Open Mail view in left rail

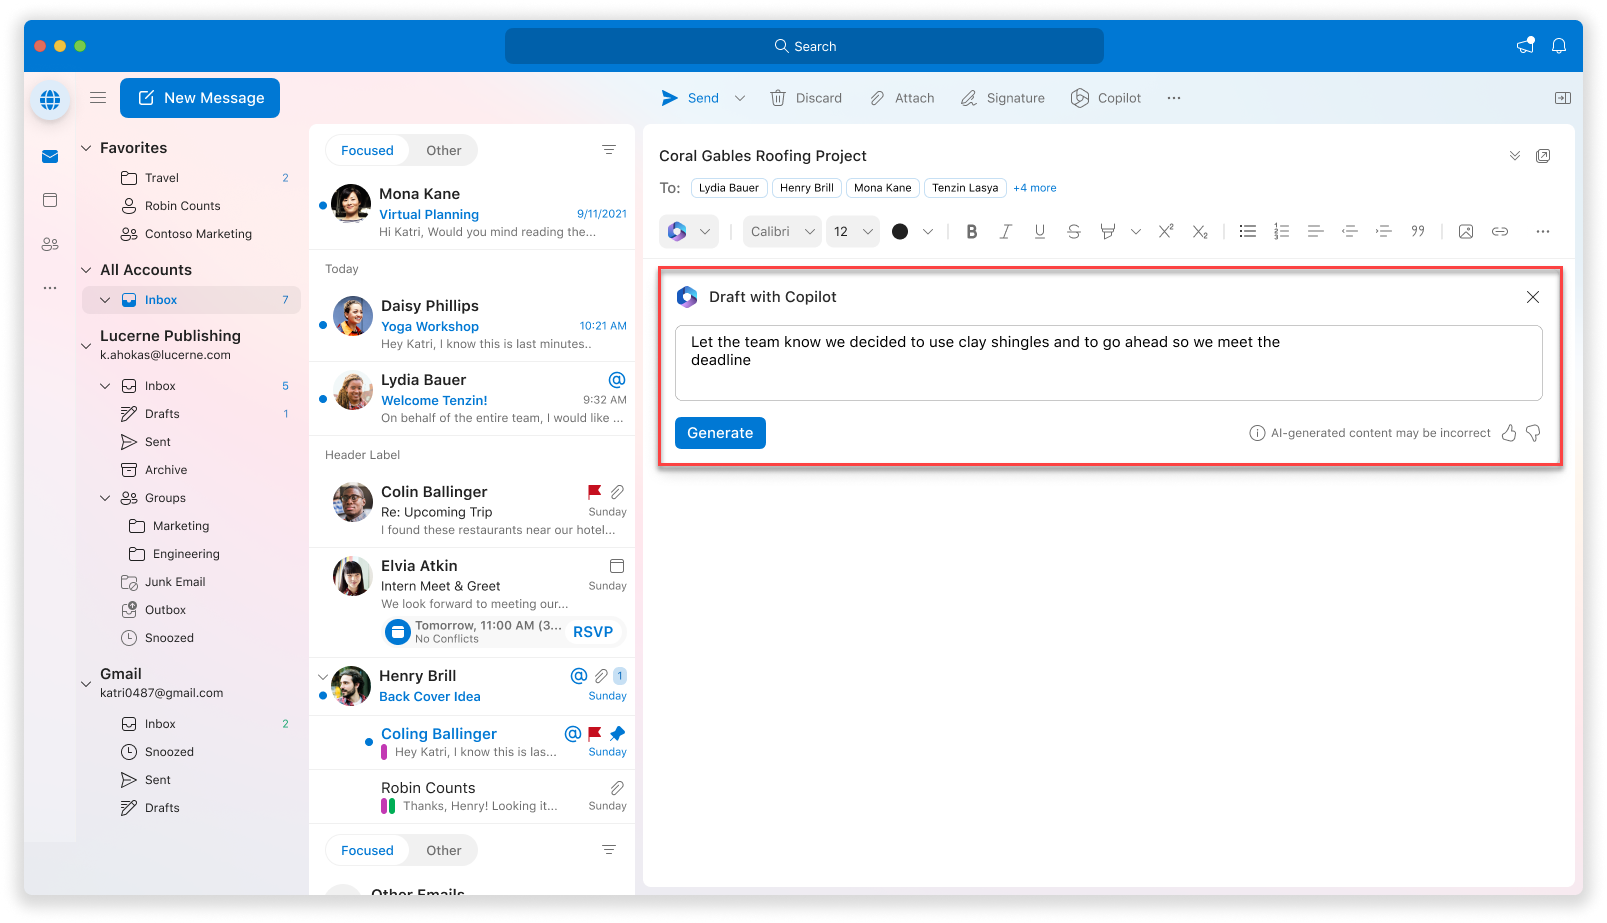coord(50,156)
